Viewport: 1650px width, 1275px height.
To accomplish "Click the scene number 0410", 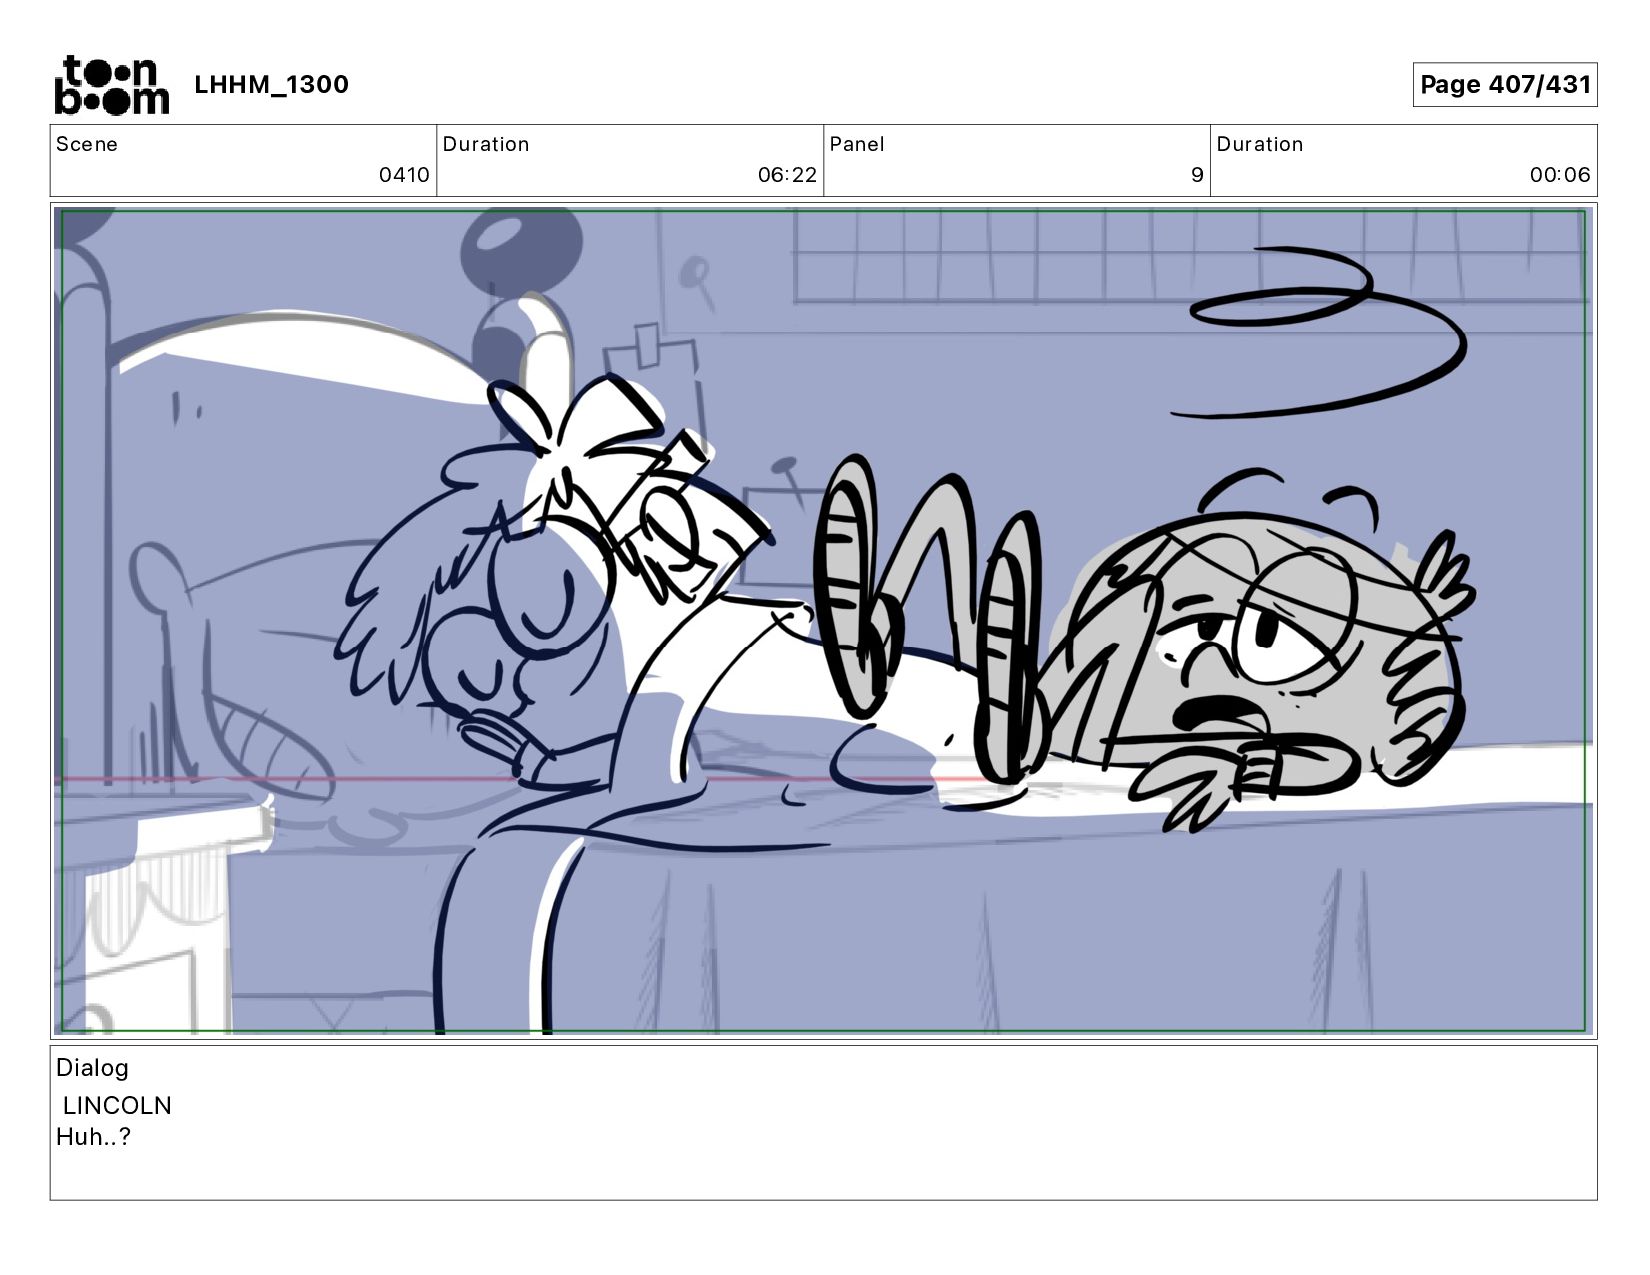I will pos(404,175).
